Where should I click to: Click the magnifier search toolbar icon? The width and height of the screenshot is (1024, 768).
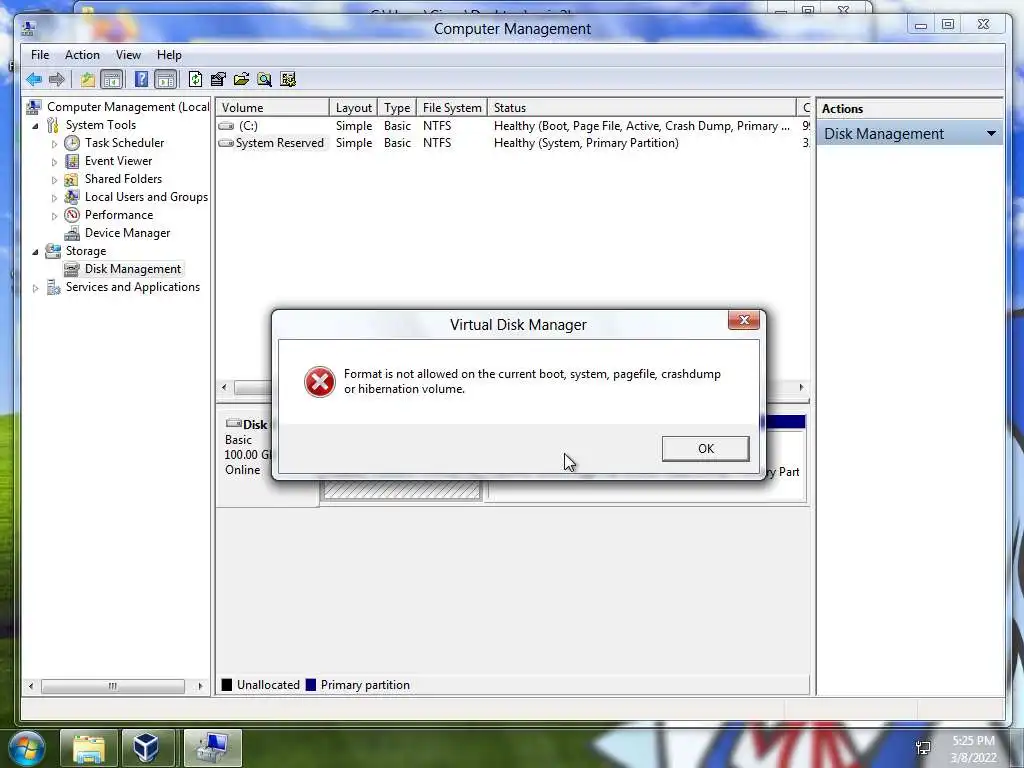264,80
